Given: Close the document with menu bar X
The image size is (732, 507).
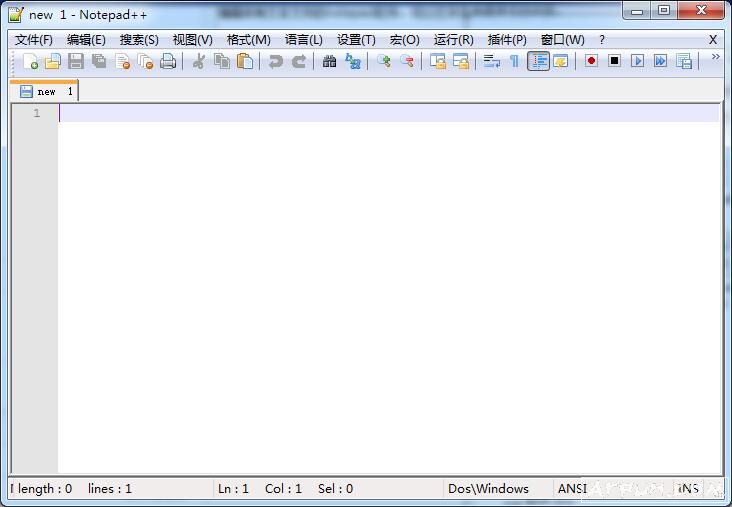Looking at the screenshot, I should 713,40.
